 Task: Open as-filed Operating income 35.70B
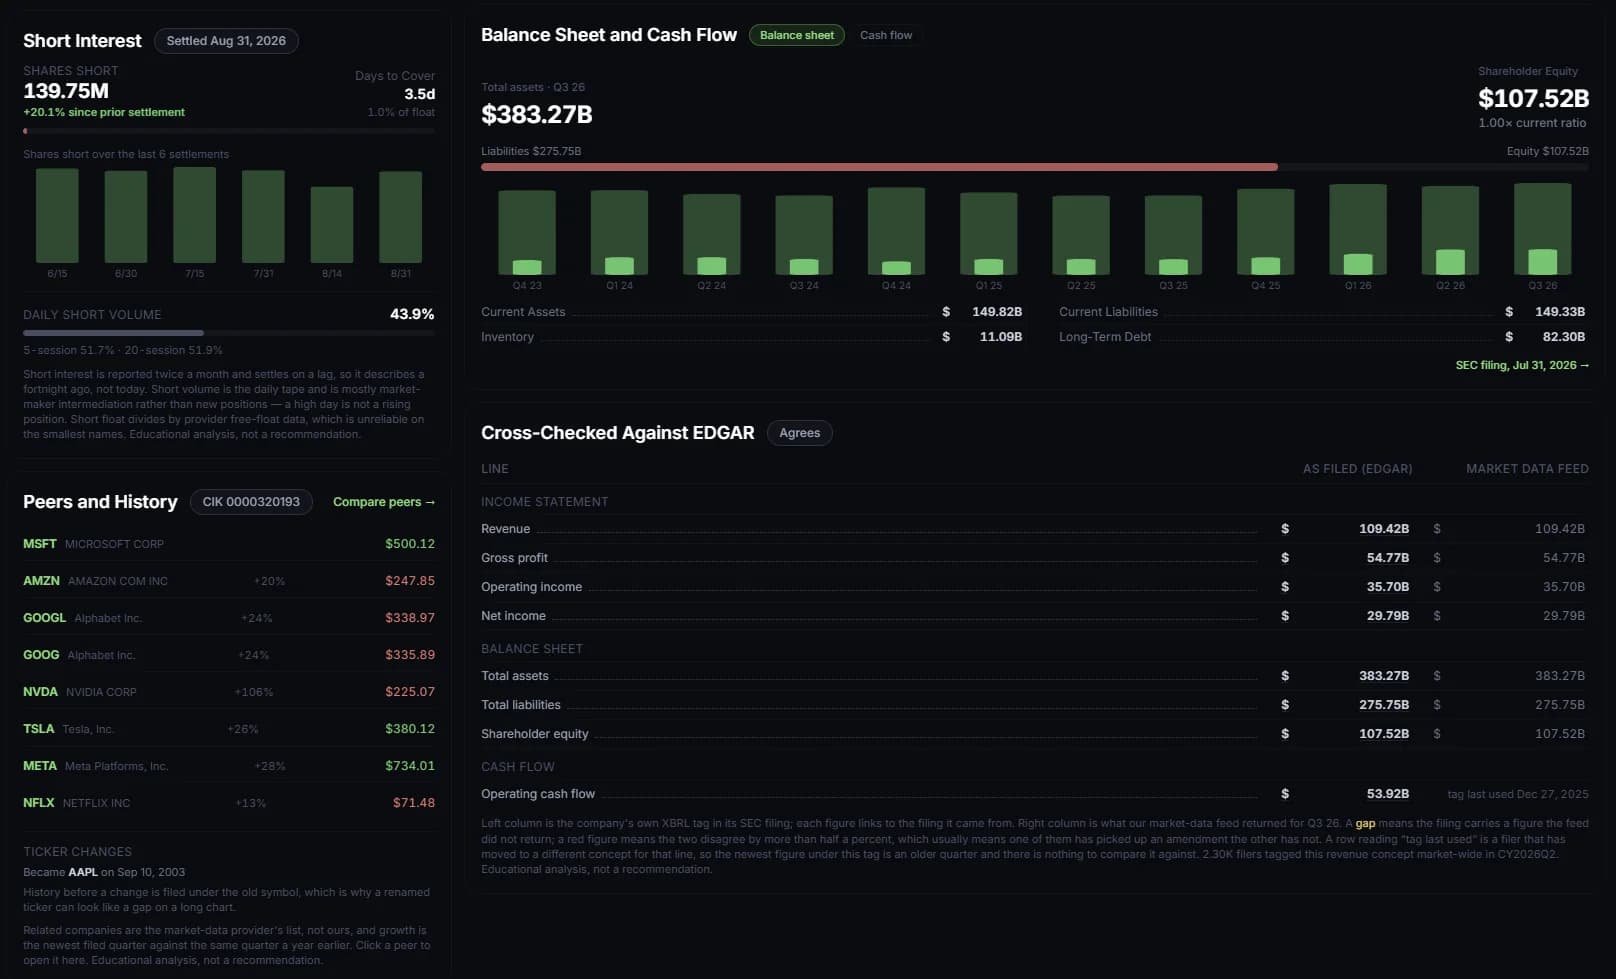[x=1388, y=587]
